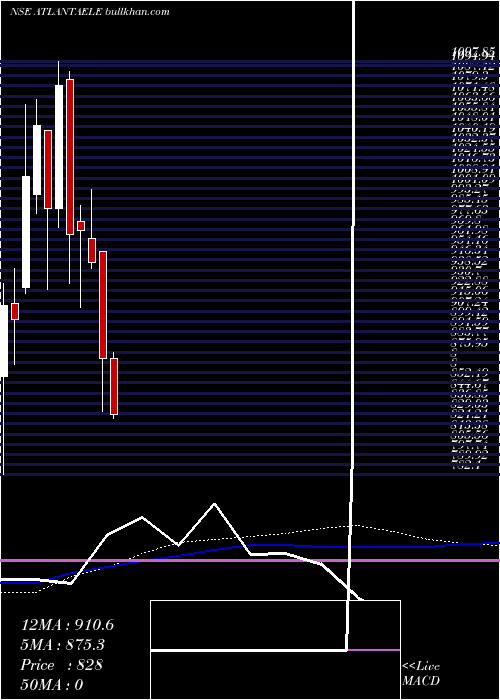Image resolution: width=500 pixels, height=700 pixels.
Task: Click the Price : 828 label
Action: pyautogui.click(x=62, y=665)
